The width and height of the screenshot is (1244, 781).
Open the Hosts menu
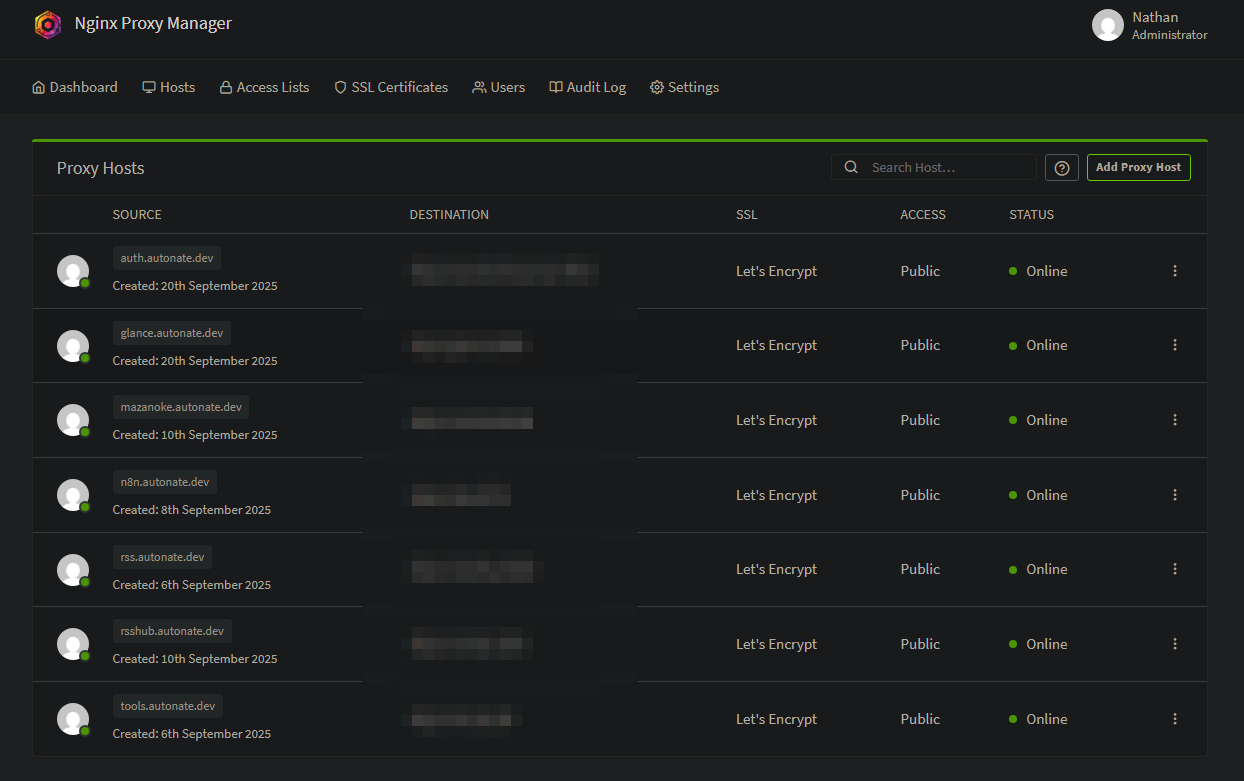pyautogui.click(x=168, y=87)
